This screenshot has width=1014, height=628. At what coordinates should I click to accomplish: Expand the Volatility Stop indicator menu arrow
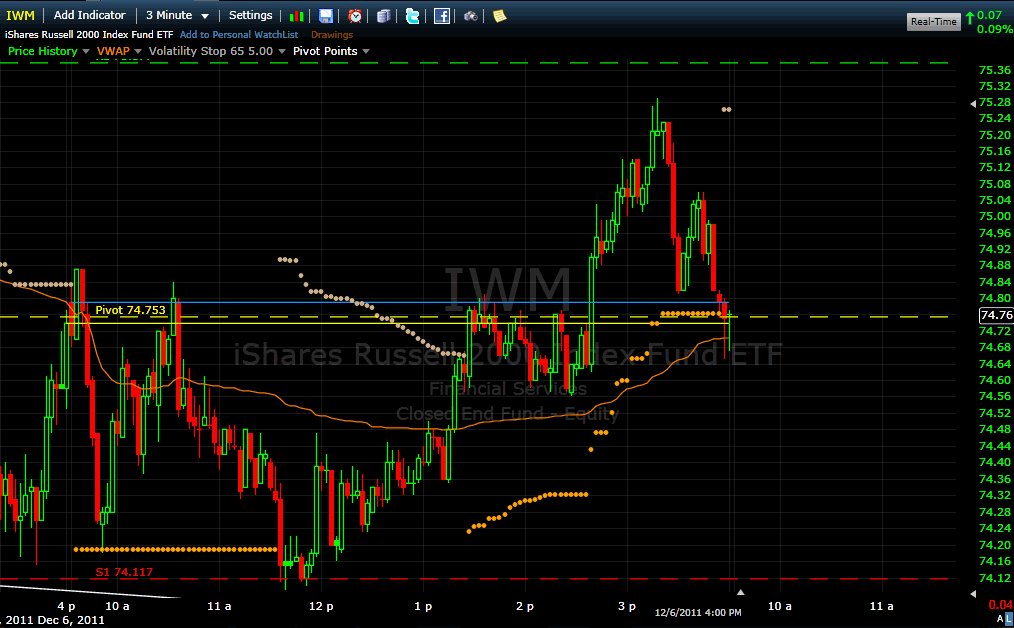coord(281,51)
